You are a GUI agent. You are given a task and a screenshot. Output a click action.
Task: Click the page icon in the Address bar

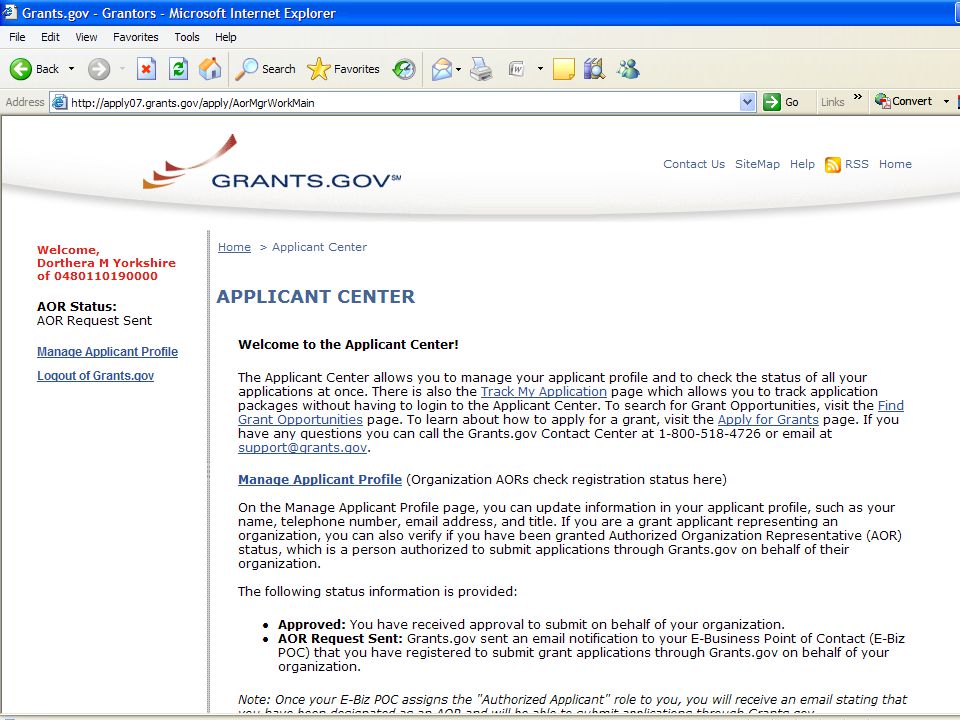click(x=59, y=102)
